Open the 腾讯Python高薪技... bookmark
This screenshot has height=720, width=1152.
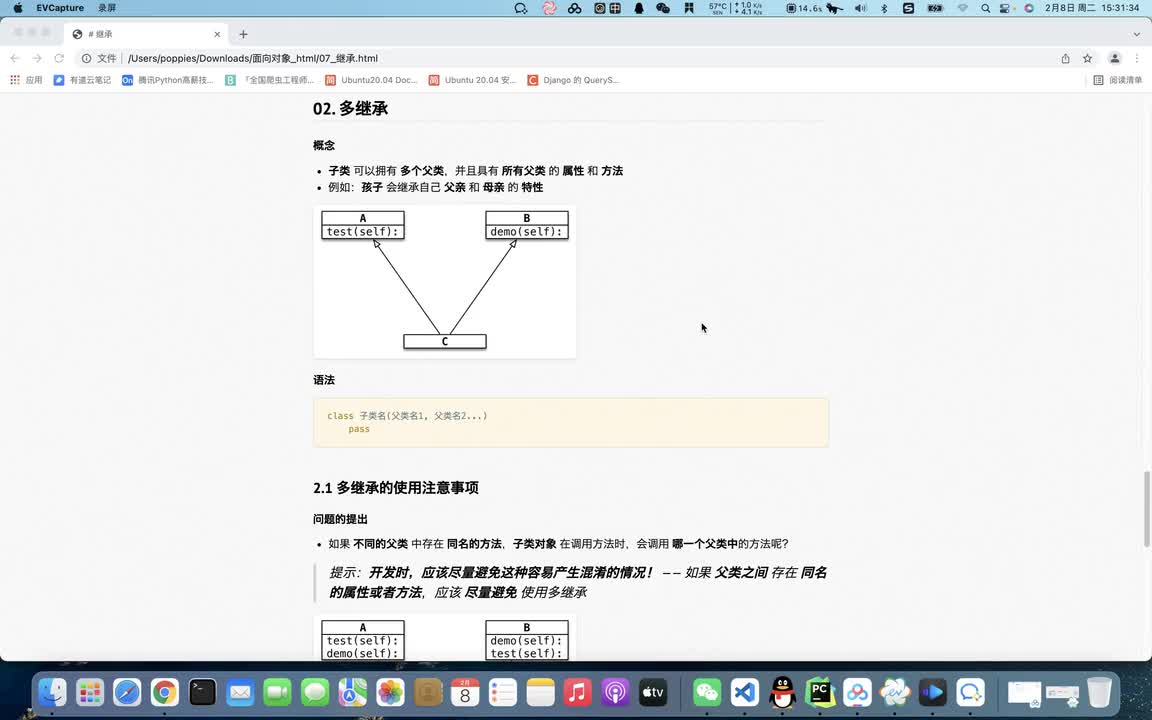[x=168, y=80]
